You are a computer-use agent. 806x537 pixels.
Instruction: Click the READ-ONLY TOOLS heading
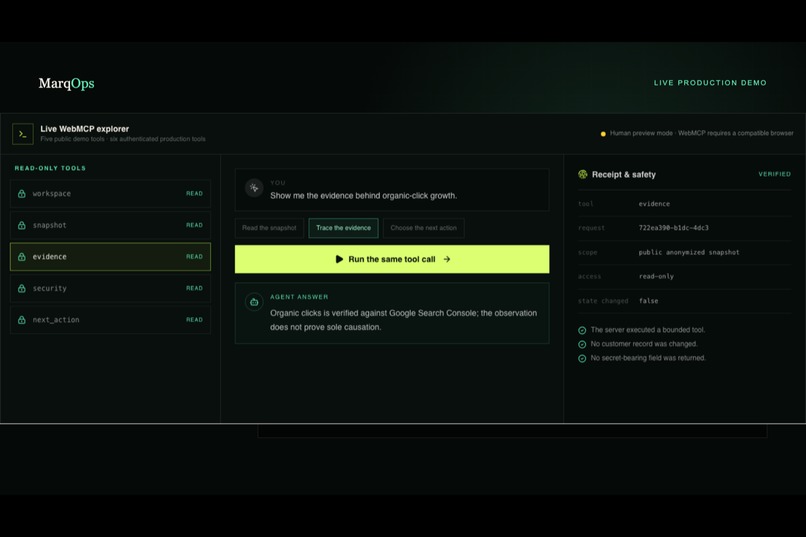(50, 168)
